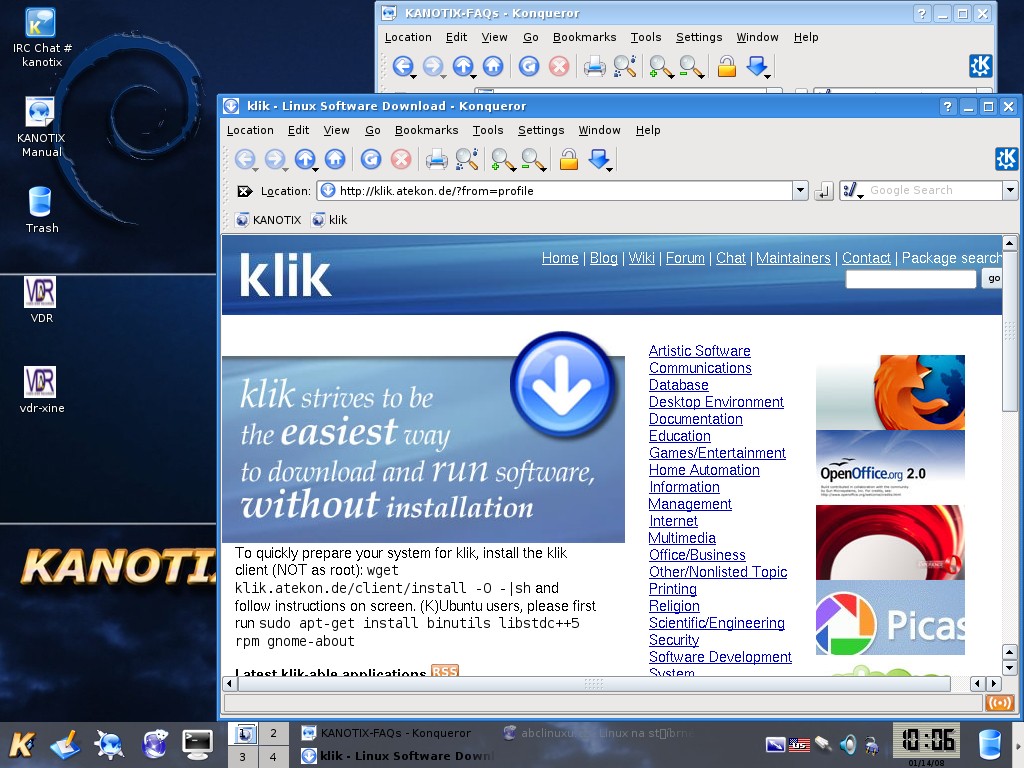The width and height of the screenshot is (1024, 768).
Task: Print the klik page using the printer icon
Action: click(x=436, y=159)
